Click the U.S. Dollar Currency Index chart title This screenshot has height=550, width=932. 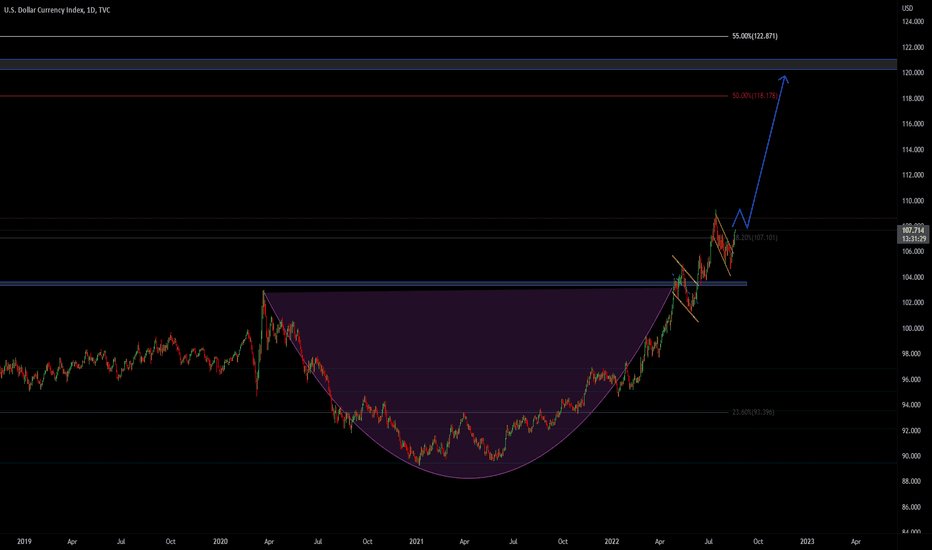tap(57, 10)
